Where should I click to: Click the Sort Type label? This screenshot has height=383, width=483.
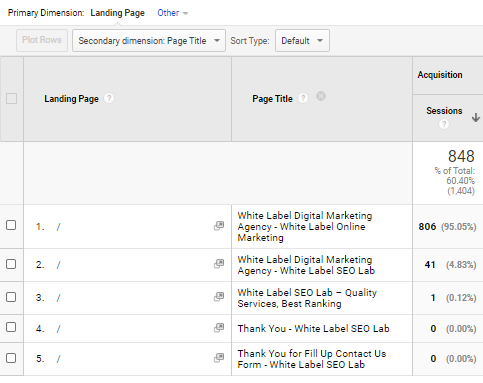pyautogui.click(x=250, y=41)
